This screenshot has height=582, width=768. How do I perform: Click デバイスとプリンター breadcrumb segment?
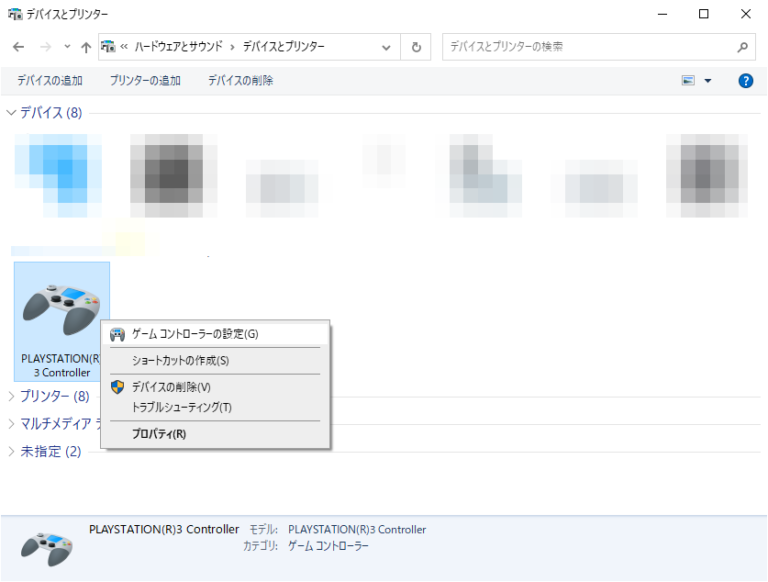tap(284, 47)
